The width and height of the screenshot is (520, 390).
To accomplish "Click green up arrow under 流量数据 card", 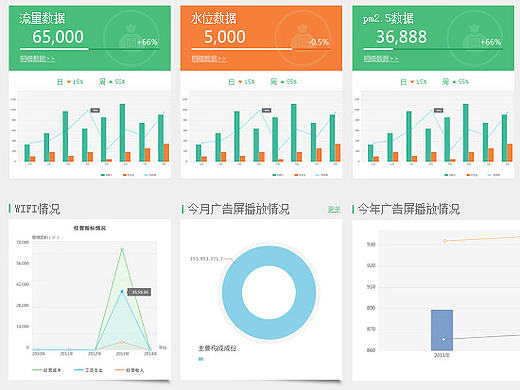I will [x=111, y=82].
